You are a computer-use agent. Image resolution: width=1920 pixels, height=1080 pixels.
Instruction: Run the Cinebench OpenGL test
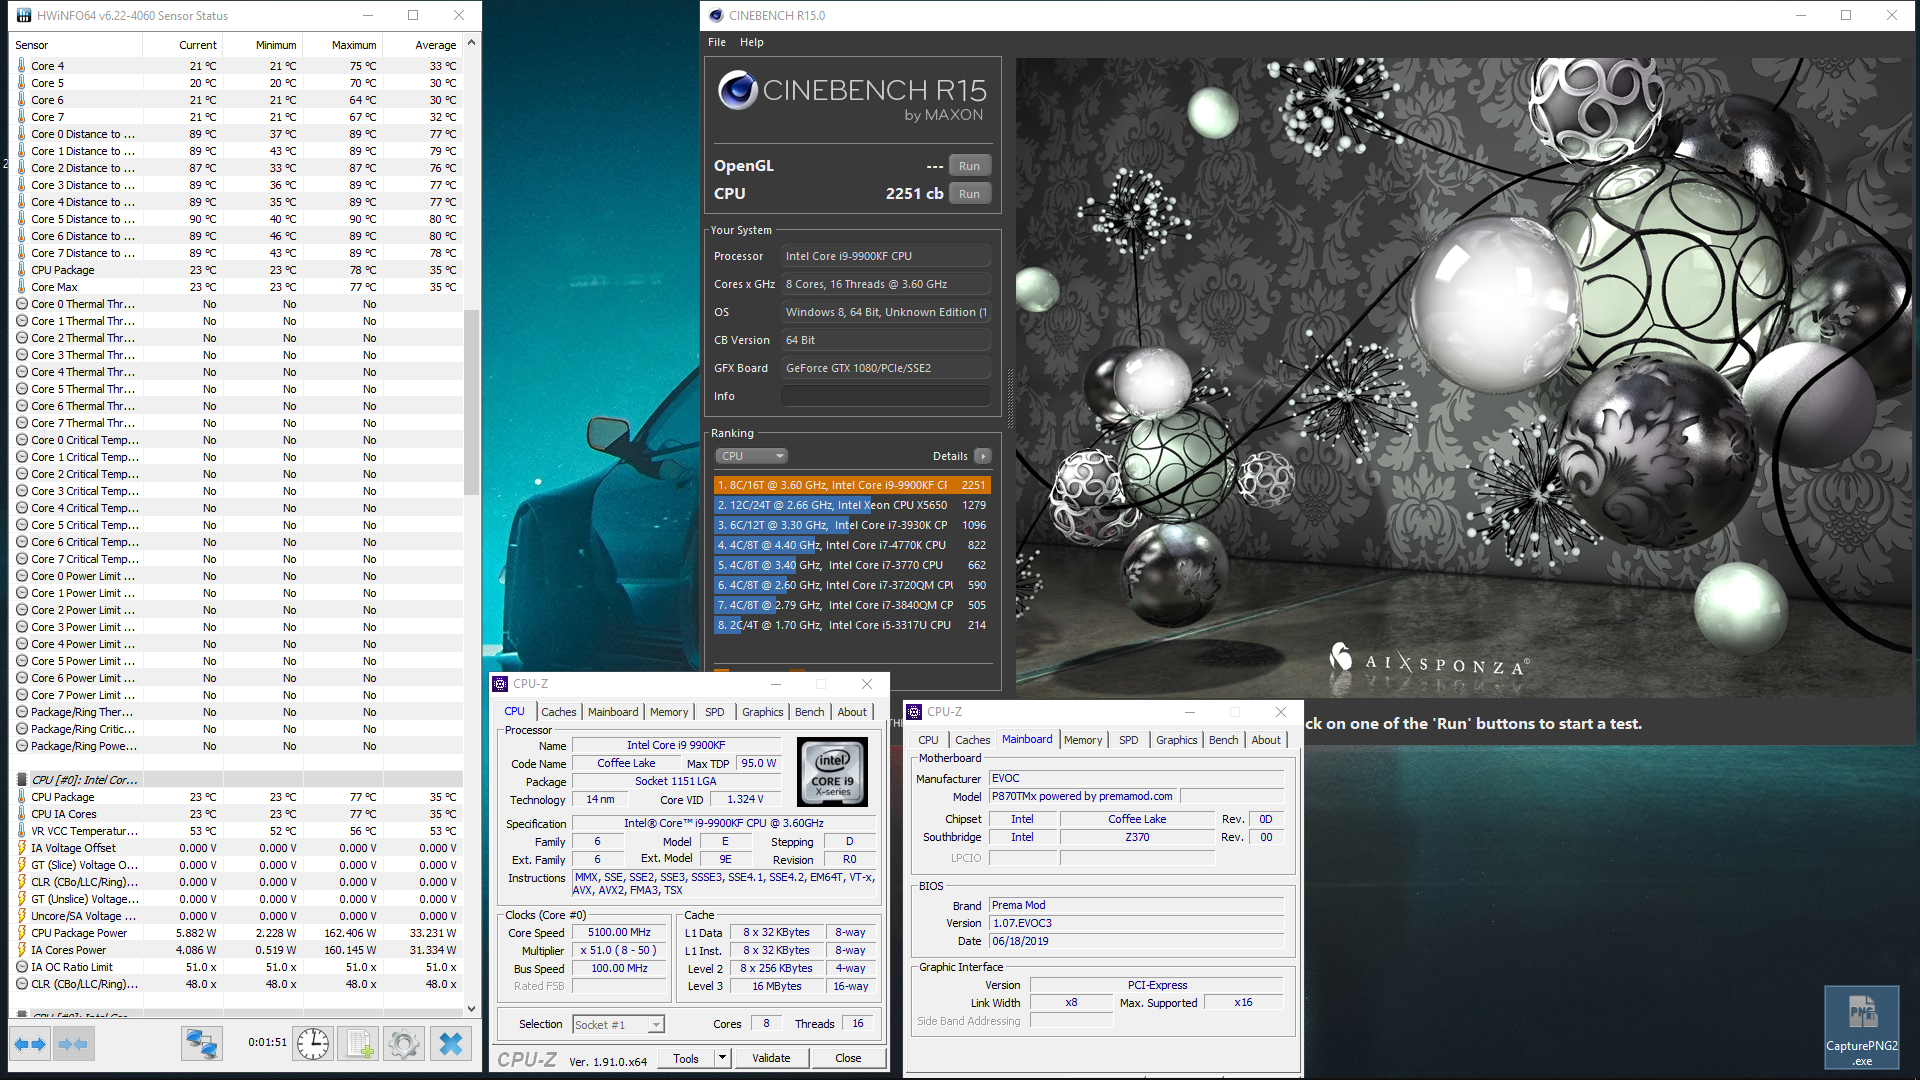[969, 166]
